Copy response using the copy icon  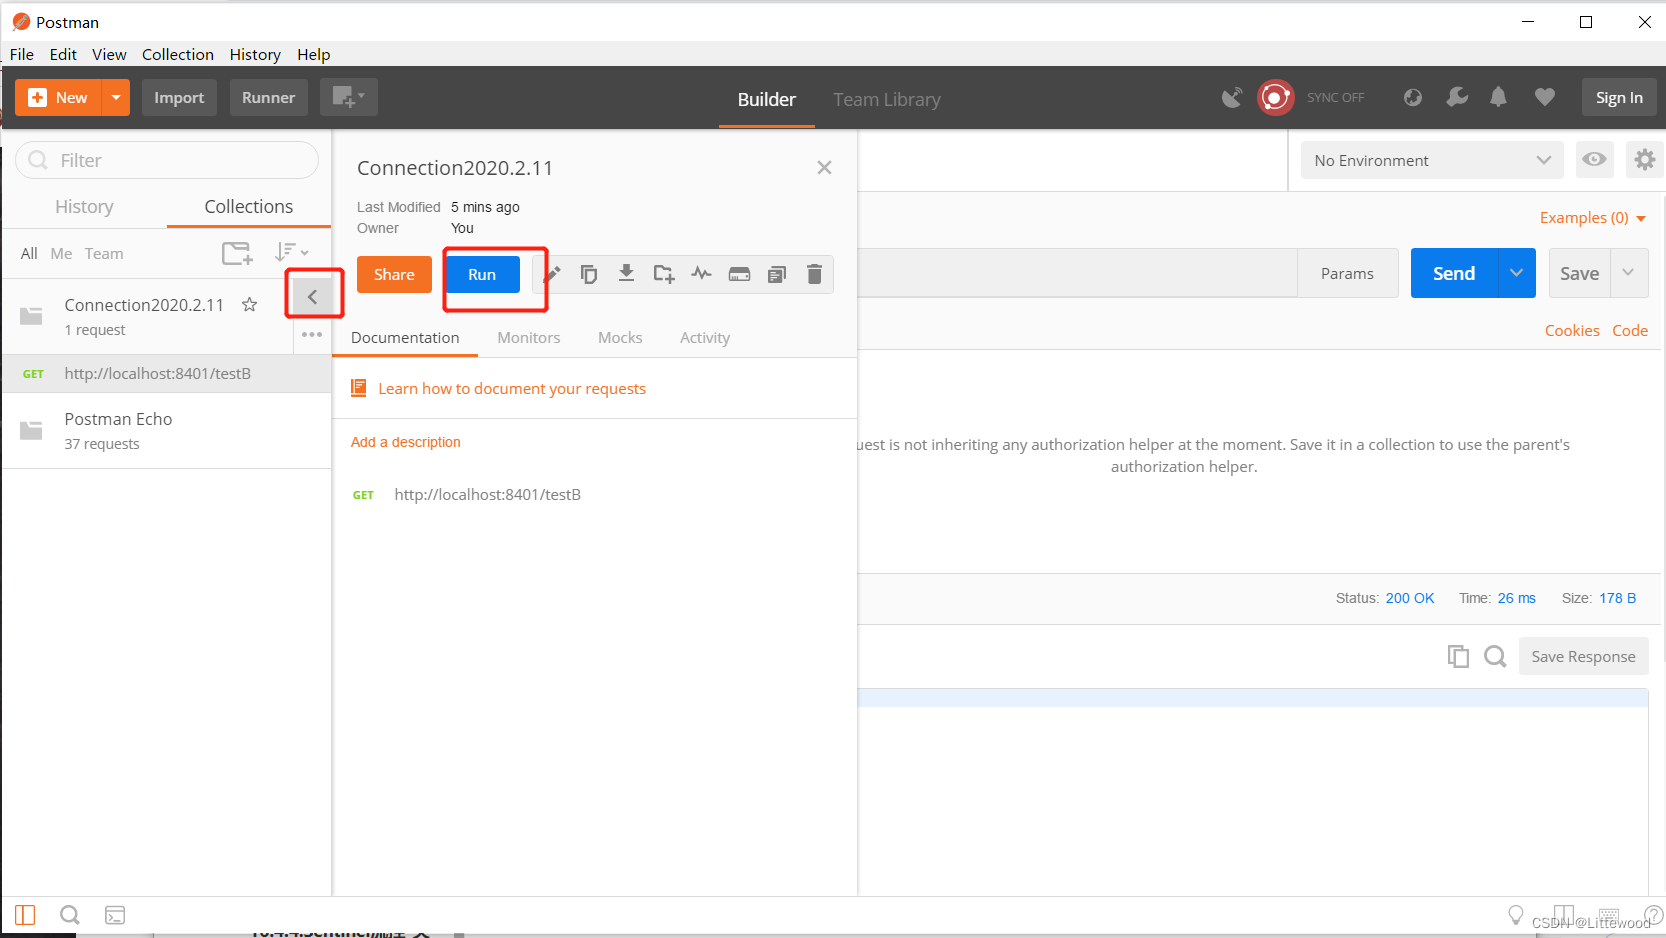tap(1458, 656)
